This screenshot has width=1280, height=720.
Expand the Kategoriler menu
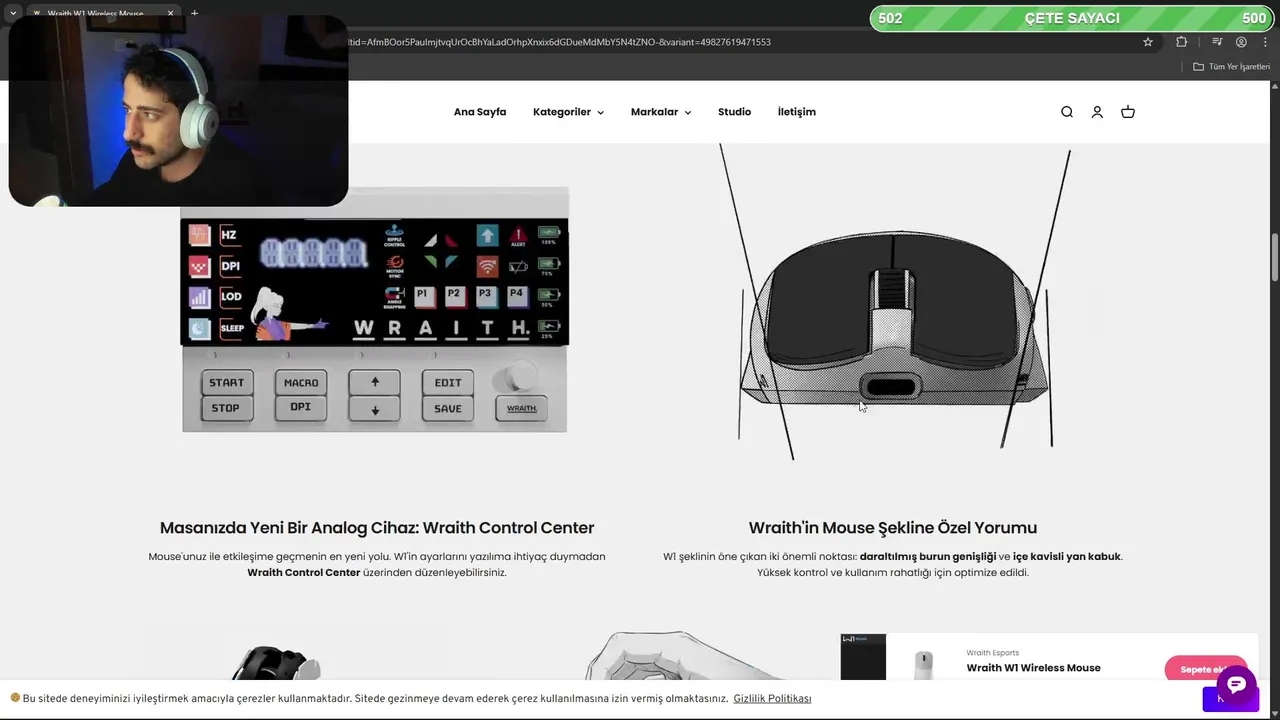(x=568, y=112)
